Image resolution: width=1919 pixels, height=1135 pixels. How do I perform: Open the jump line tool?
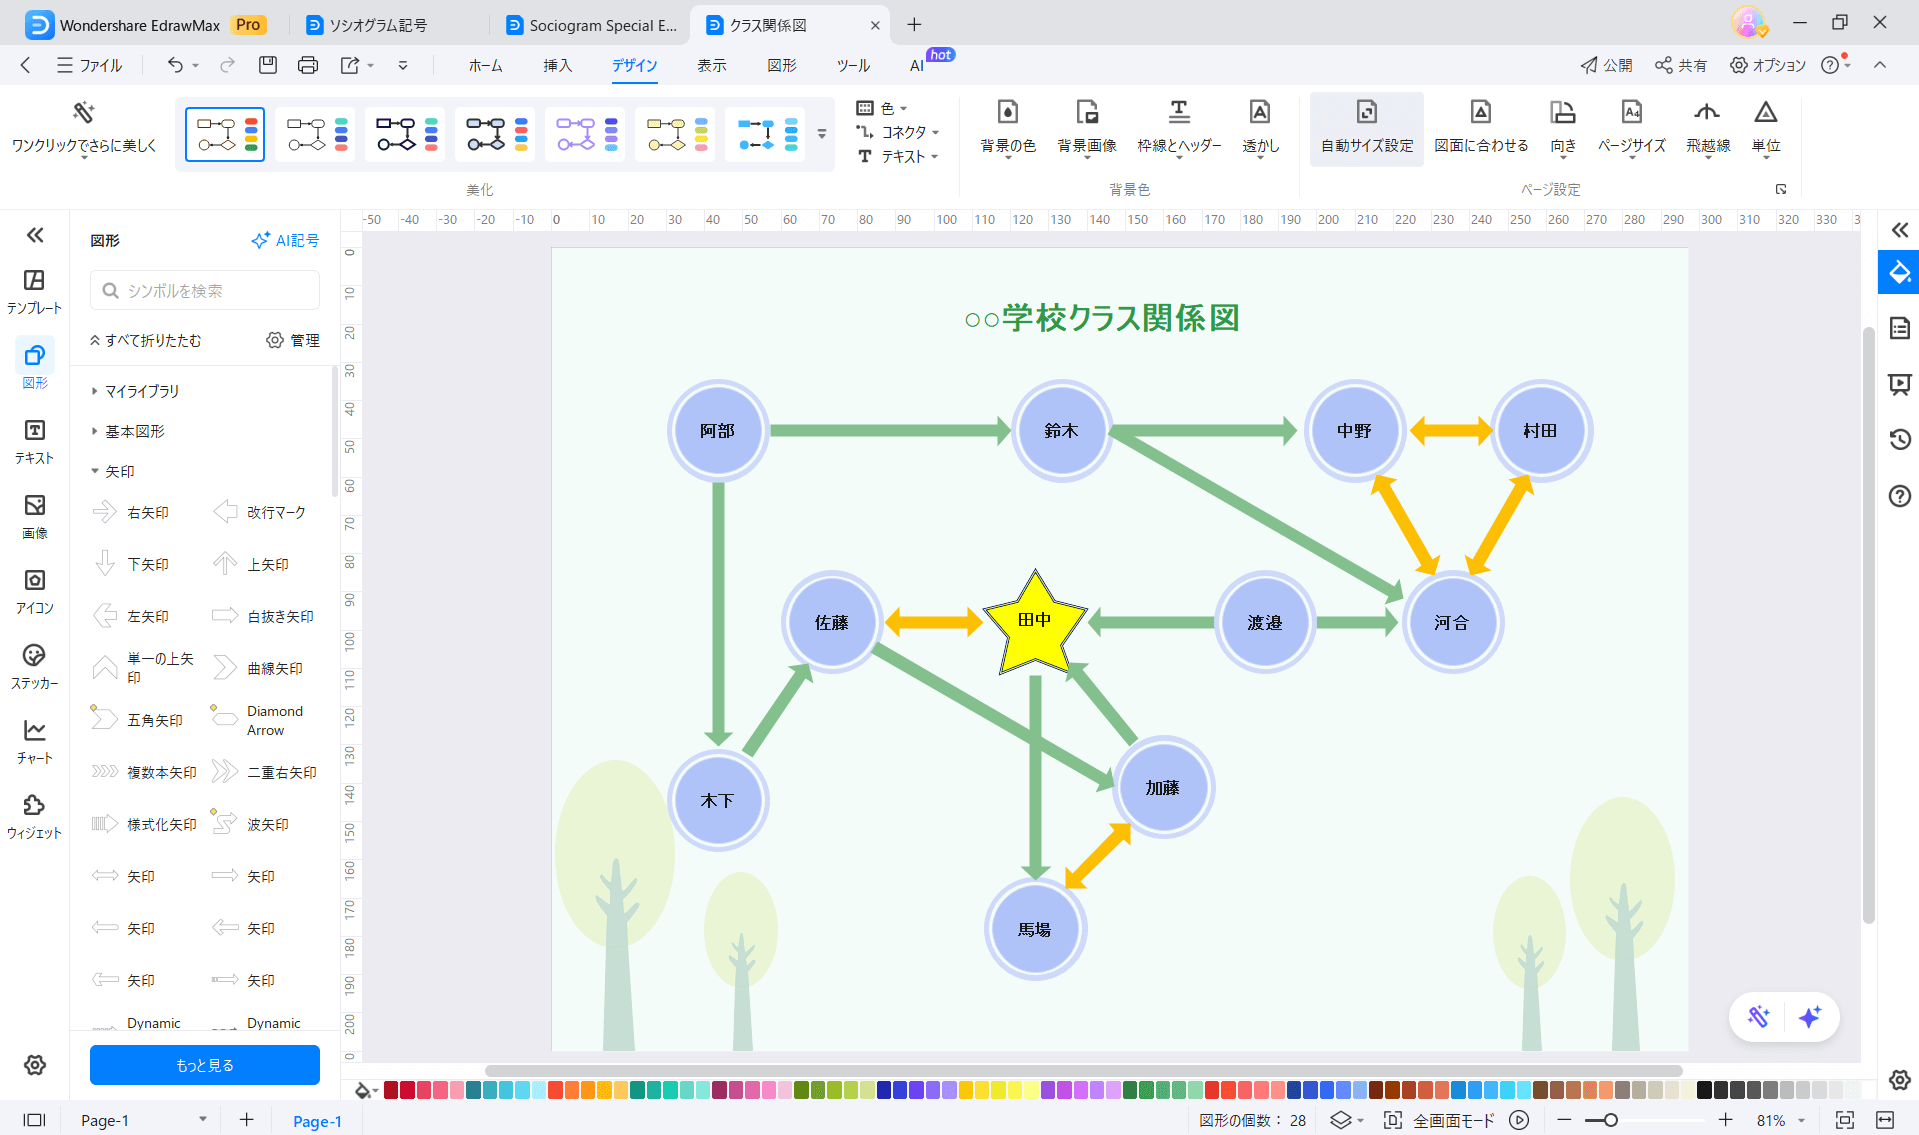(1708, 128)
